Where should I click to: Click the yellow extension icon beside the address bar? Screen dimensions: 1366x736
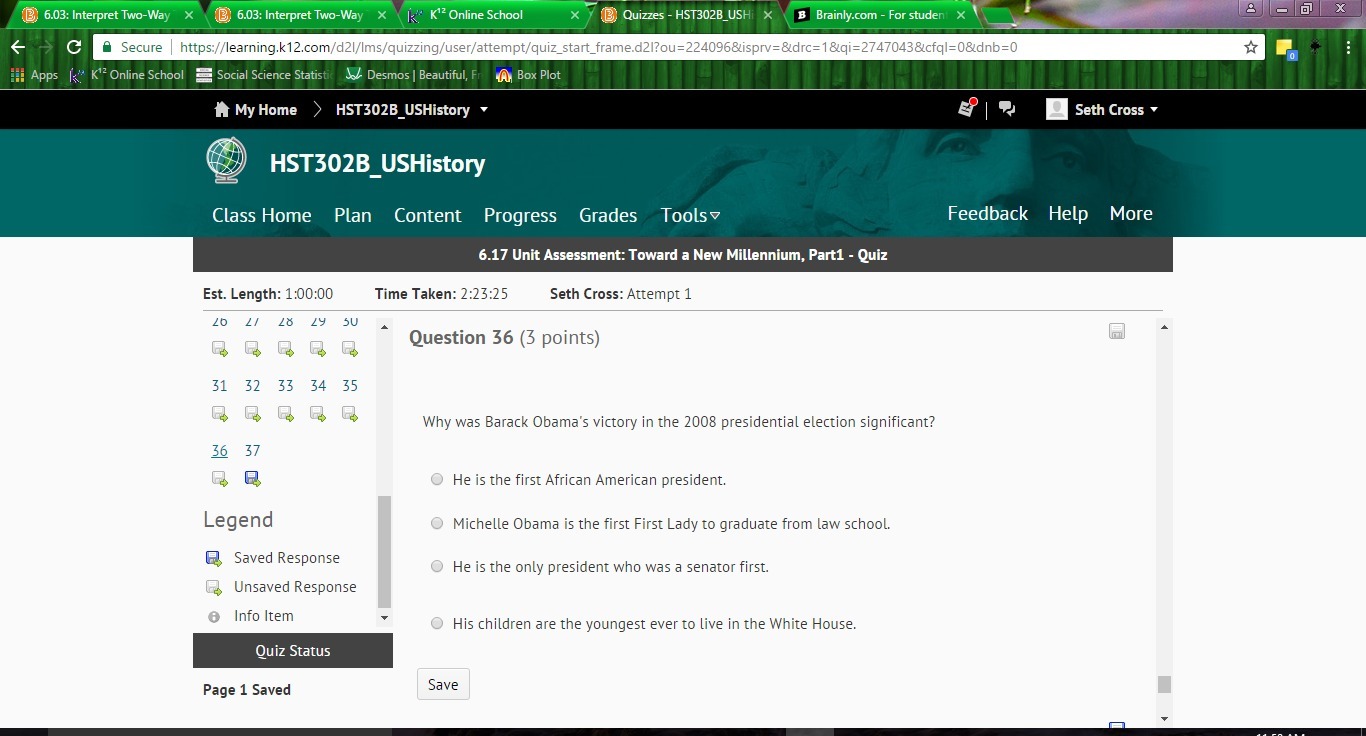pos(1286,48)
